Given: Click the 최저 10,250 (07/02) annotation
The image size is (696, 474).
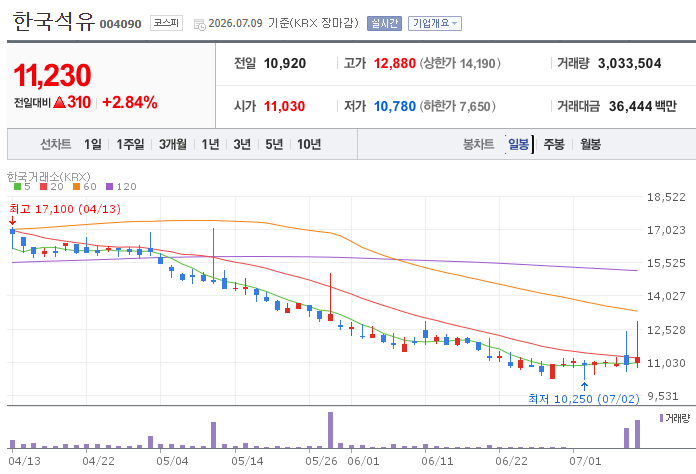Looking at the screenshot, I should [x=584, y=399].
